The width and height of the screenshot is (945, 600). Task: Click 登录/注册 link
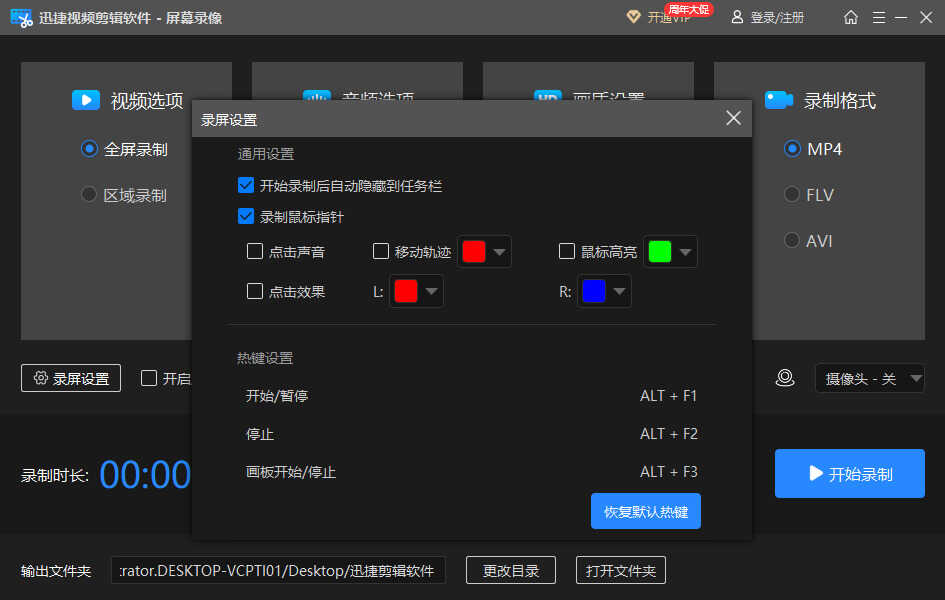tap(777, 17)
